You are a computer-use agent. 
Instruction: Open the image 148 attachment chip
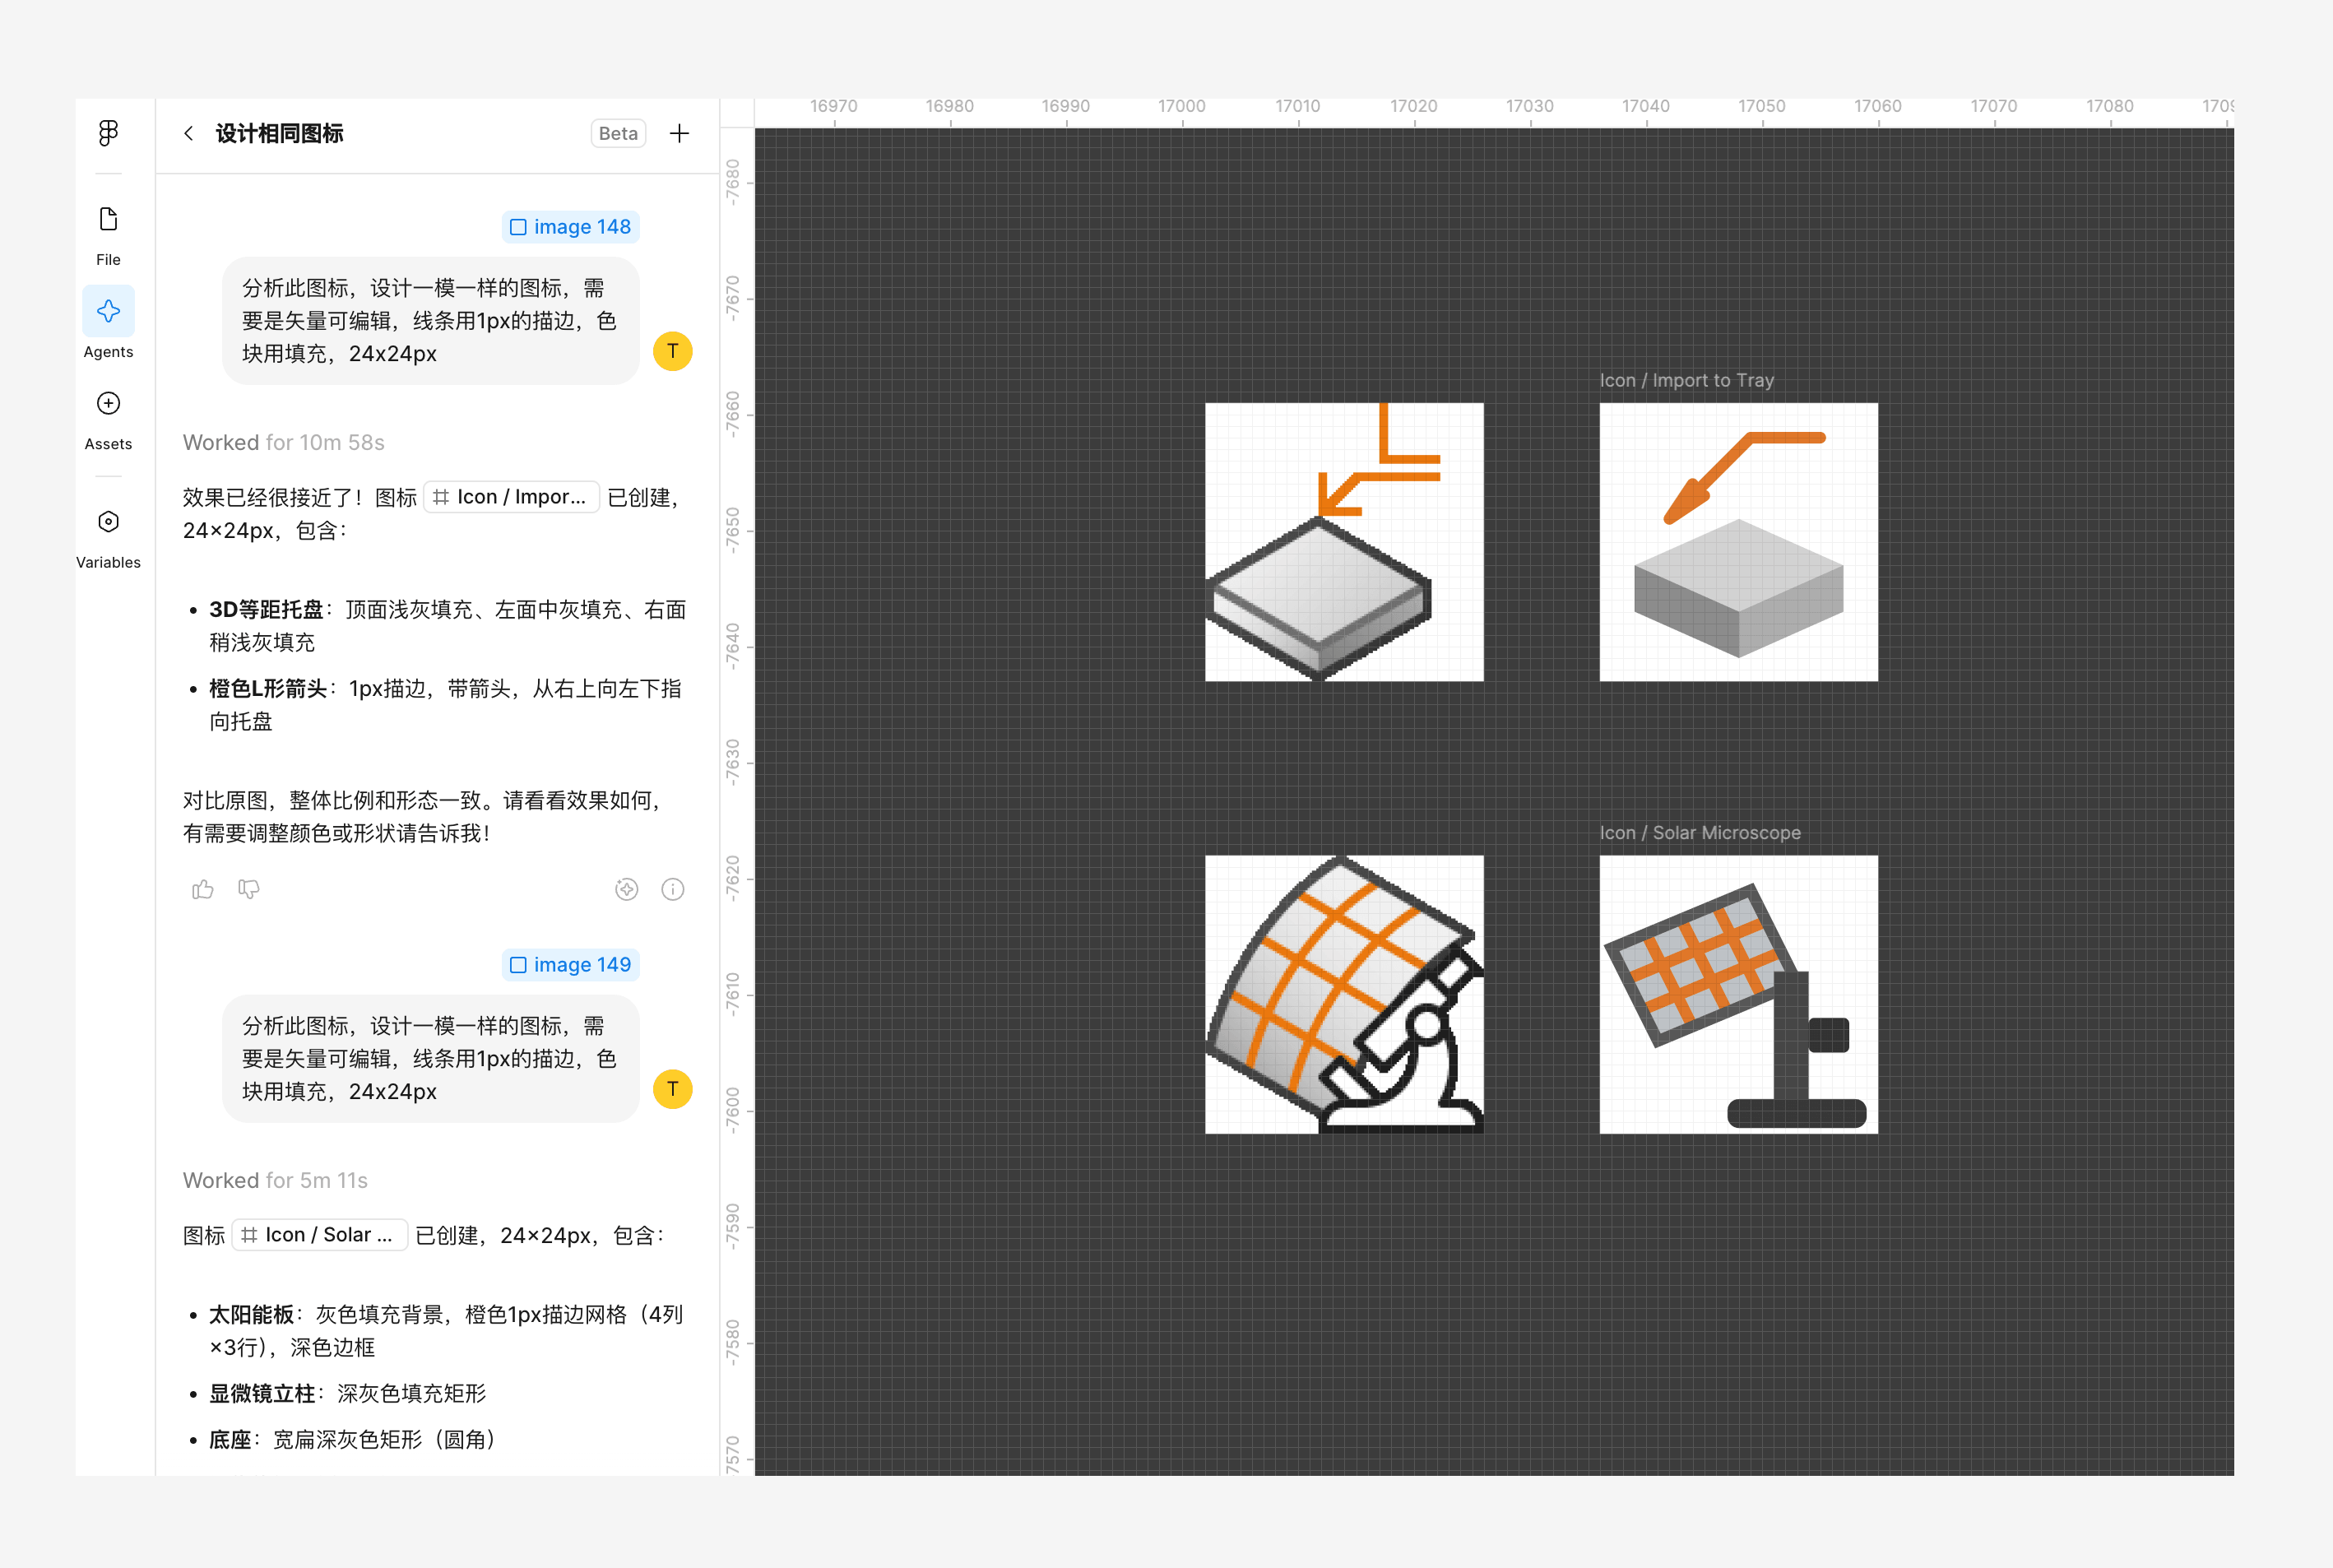[x=570, y=227]
